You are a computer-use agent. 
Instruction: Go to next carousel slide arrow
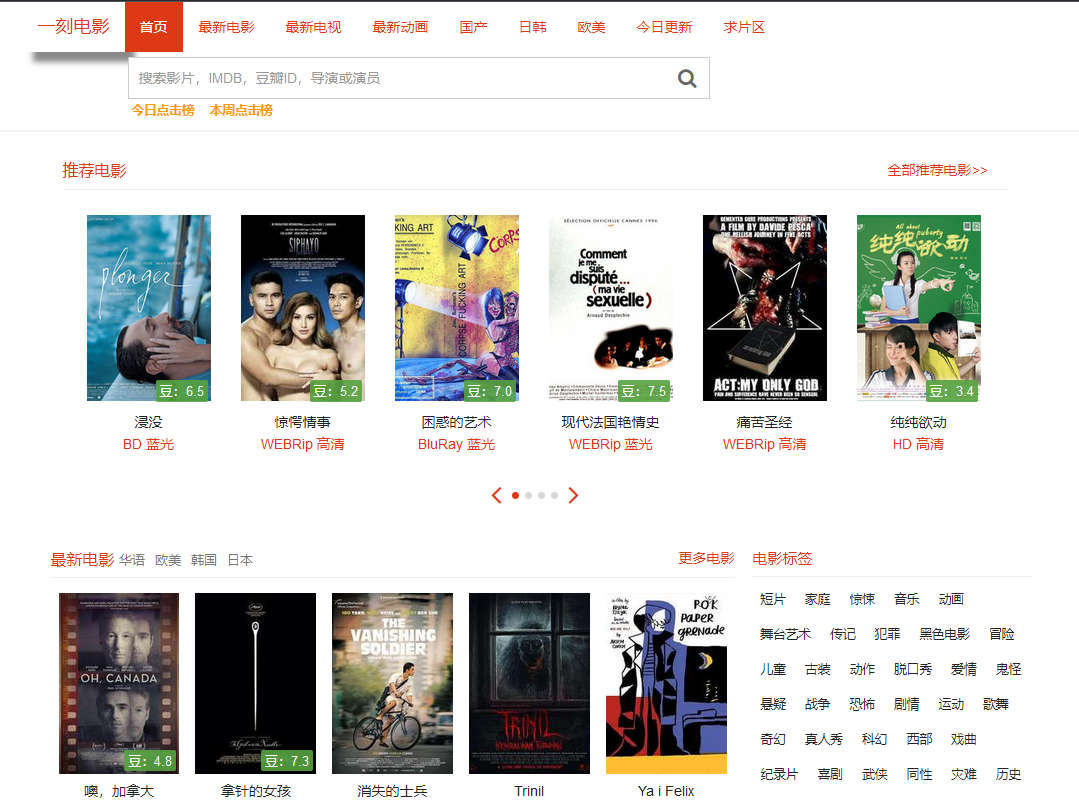(573, 495)
